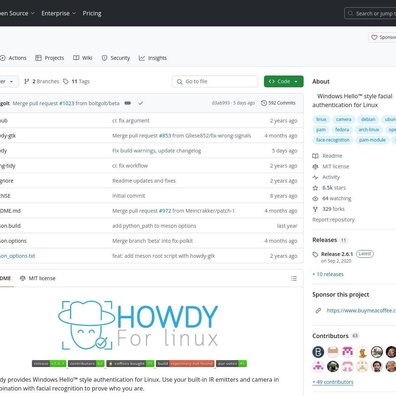Open Readme link with book icon
The height and width of the screenshot is (396, 396).
[327, 156]
